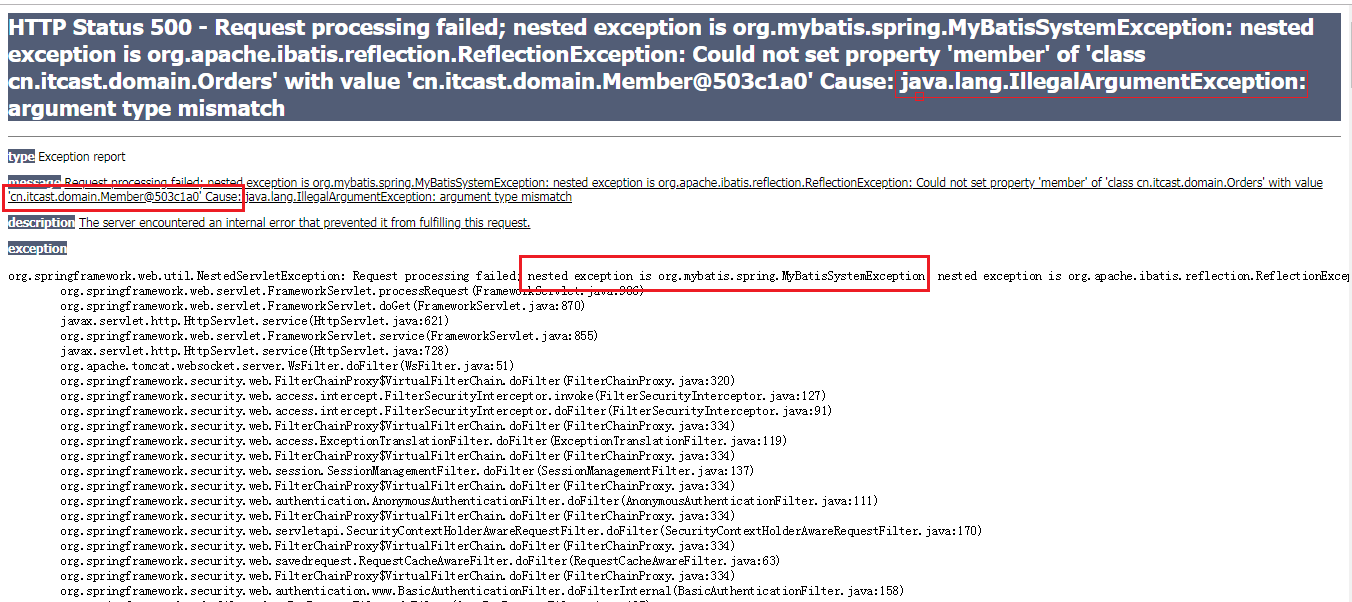Click the HttpServlet.service(HttpServlet.java:621) line
The width and height of the screenshot is (1352, 602).
[250, 320]
